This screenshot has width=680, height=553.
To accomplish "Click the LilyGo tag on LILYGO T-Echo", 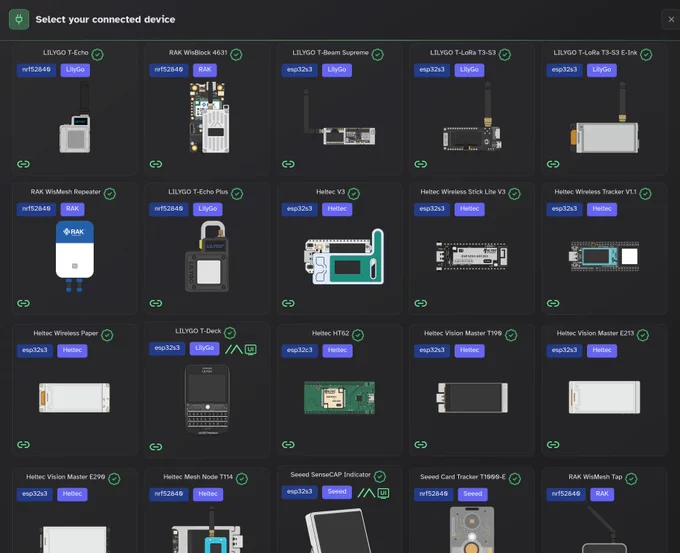I will tap(75, 70).
